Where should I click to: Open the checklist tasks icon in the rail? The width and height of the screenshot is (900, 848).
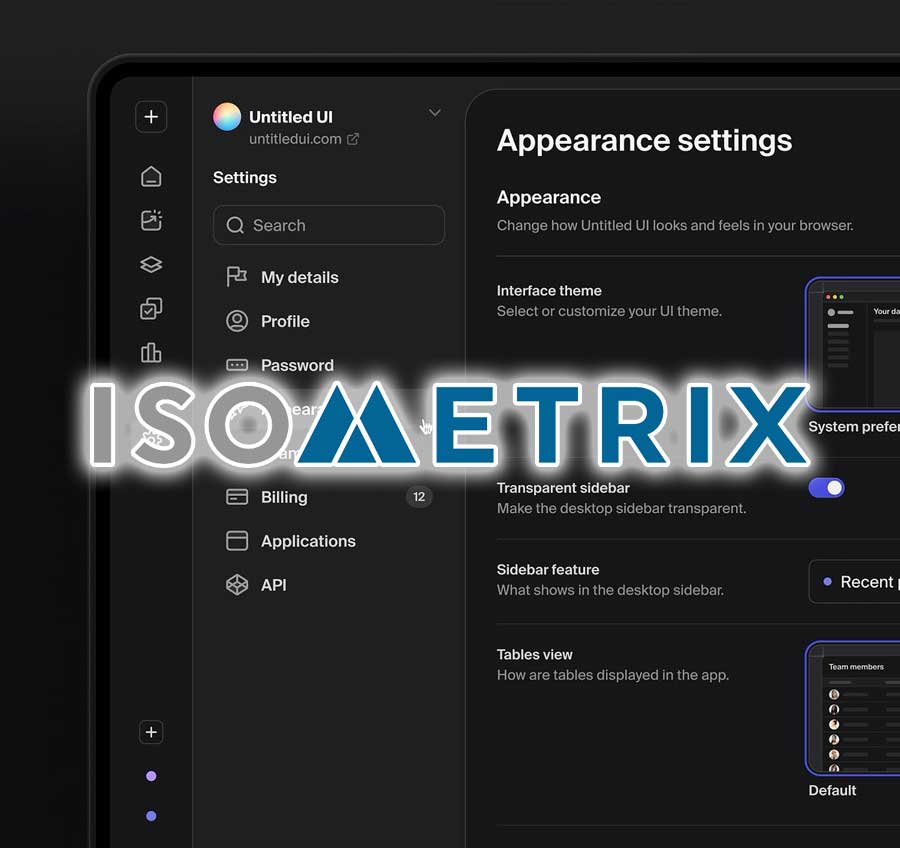point(151,308)
